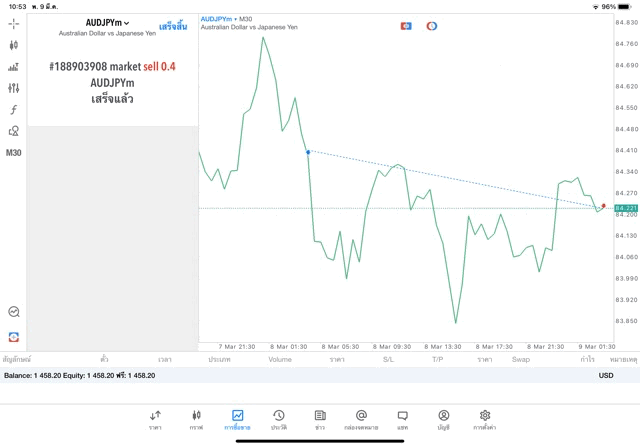Image resolution: width=640 pixels, height=447 pixels.
Task: Open the objects shapes icon
Action: tap(13, 131)
